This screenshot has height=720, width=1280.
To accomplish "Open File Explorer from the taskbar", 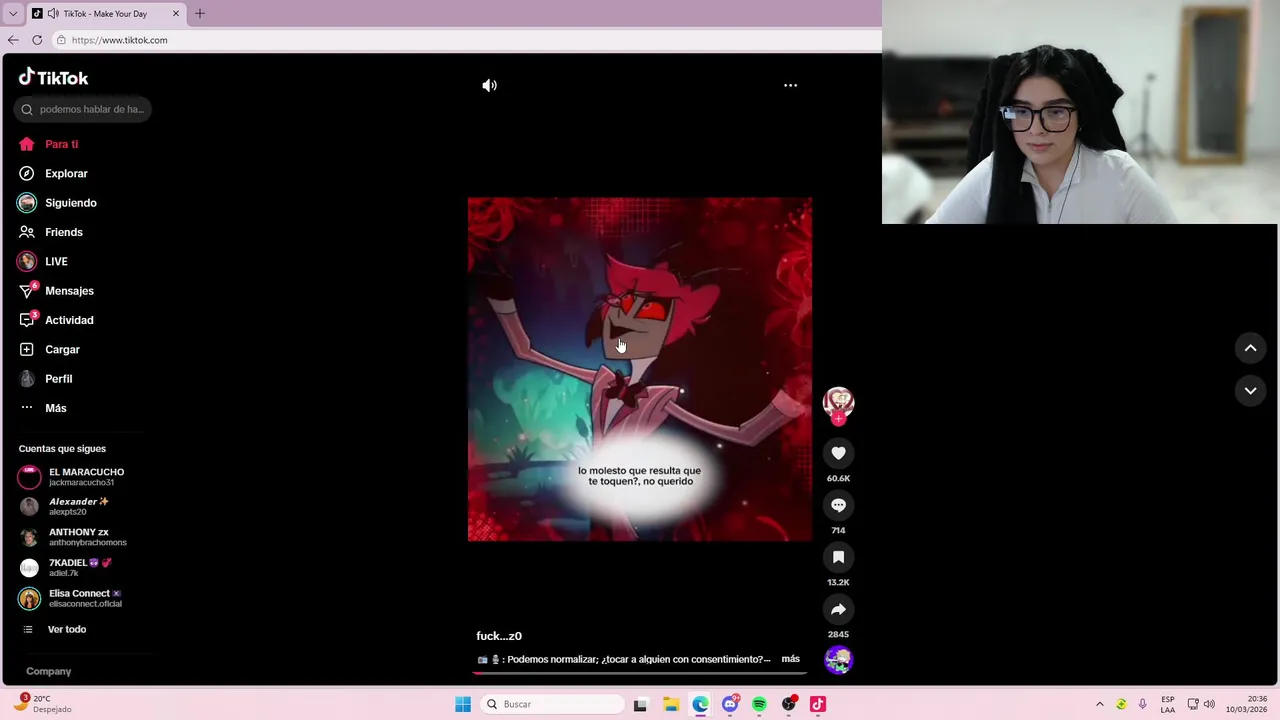I will (670, 704).
